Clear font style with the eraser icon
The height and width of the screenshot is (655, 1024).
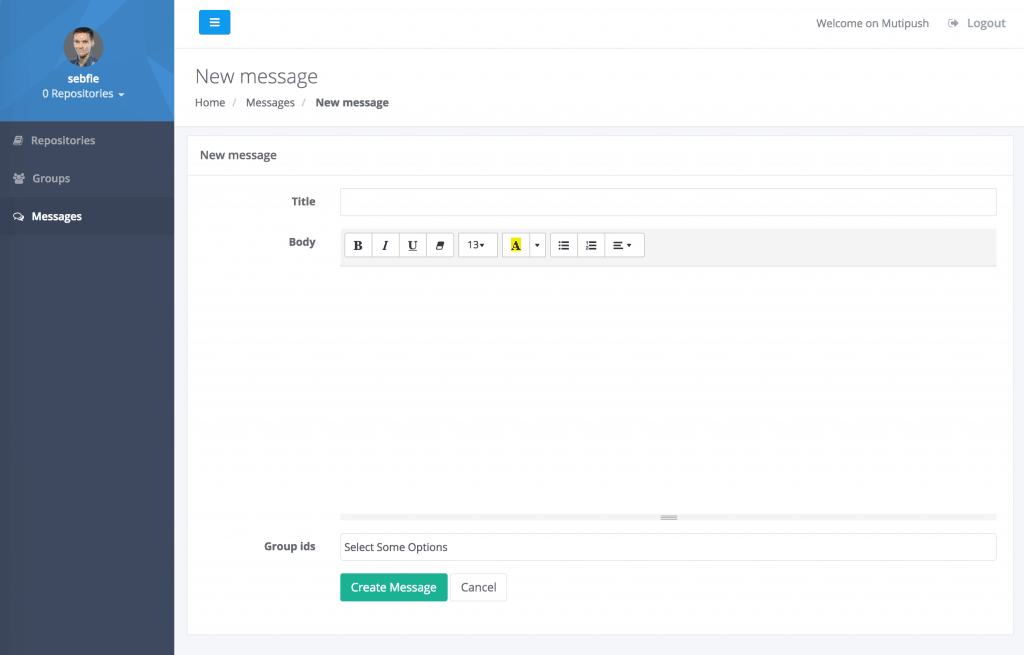click(440, 246)
